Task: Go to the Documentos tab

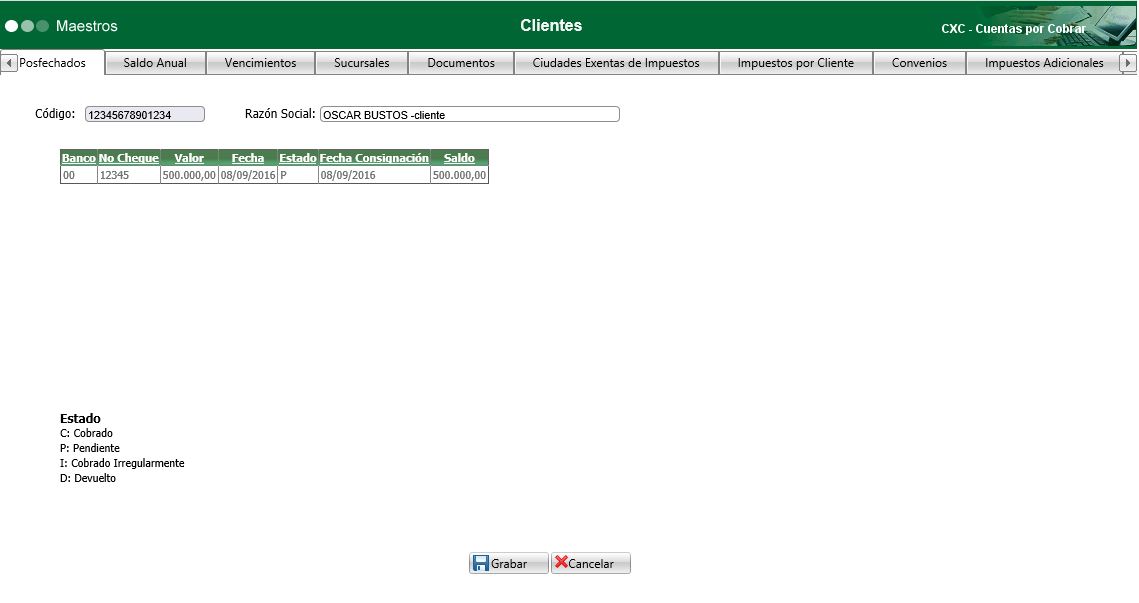Action: click(461, 63)
